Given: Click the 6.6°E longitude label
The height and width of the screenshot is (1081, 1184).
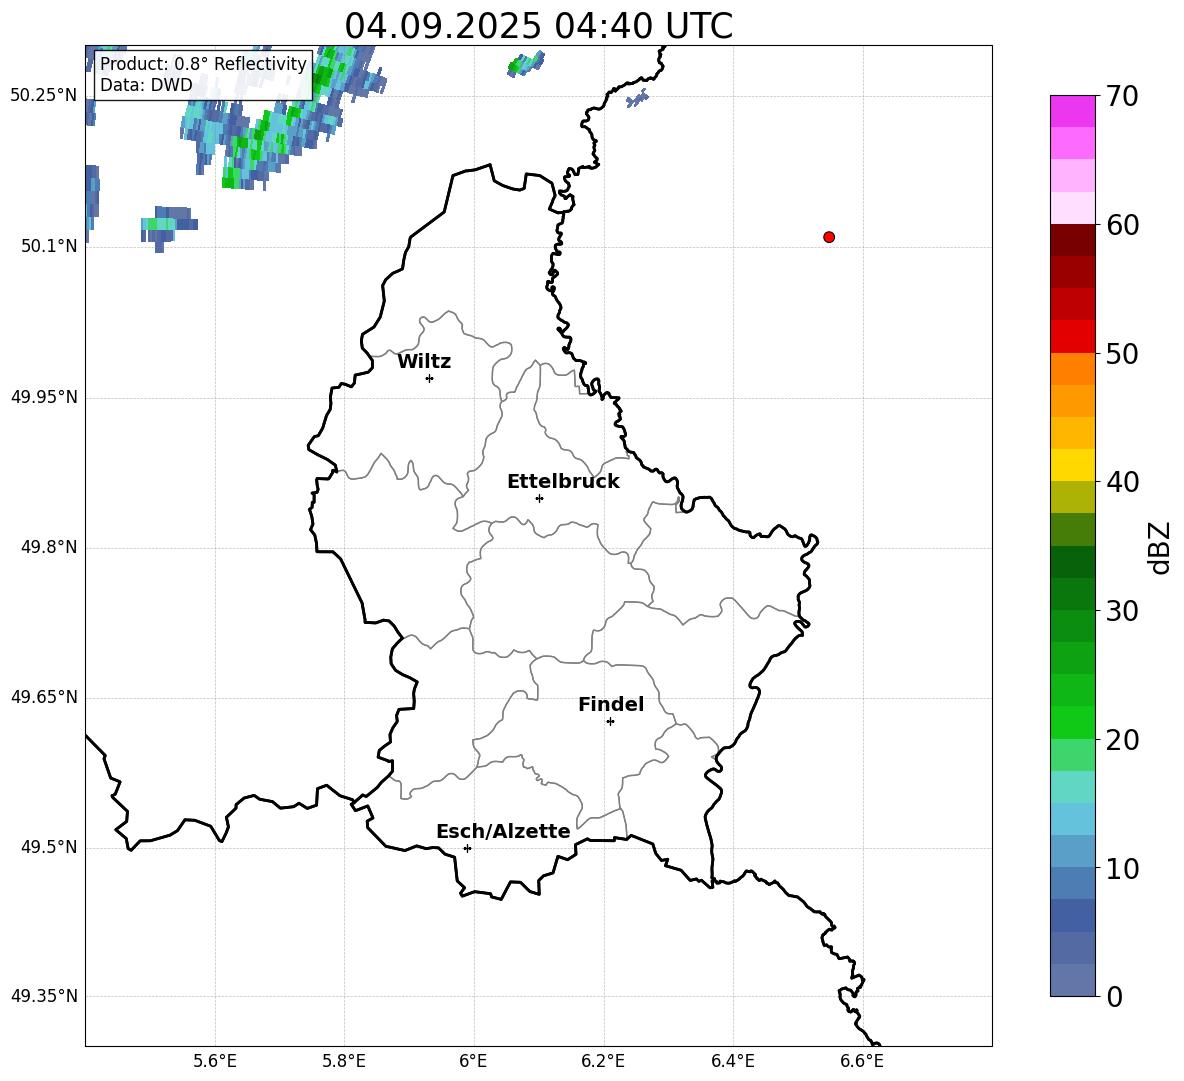Looking at the screenshot, I should pos(862,1061).
